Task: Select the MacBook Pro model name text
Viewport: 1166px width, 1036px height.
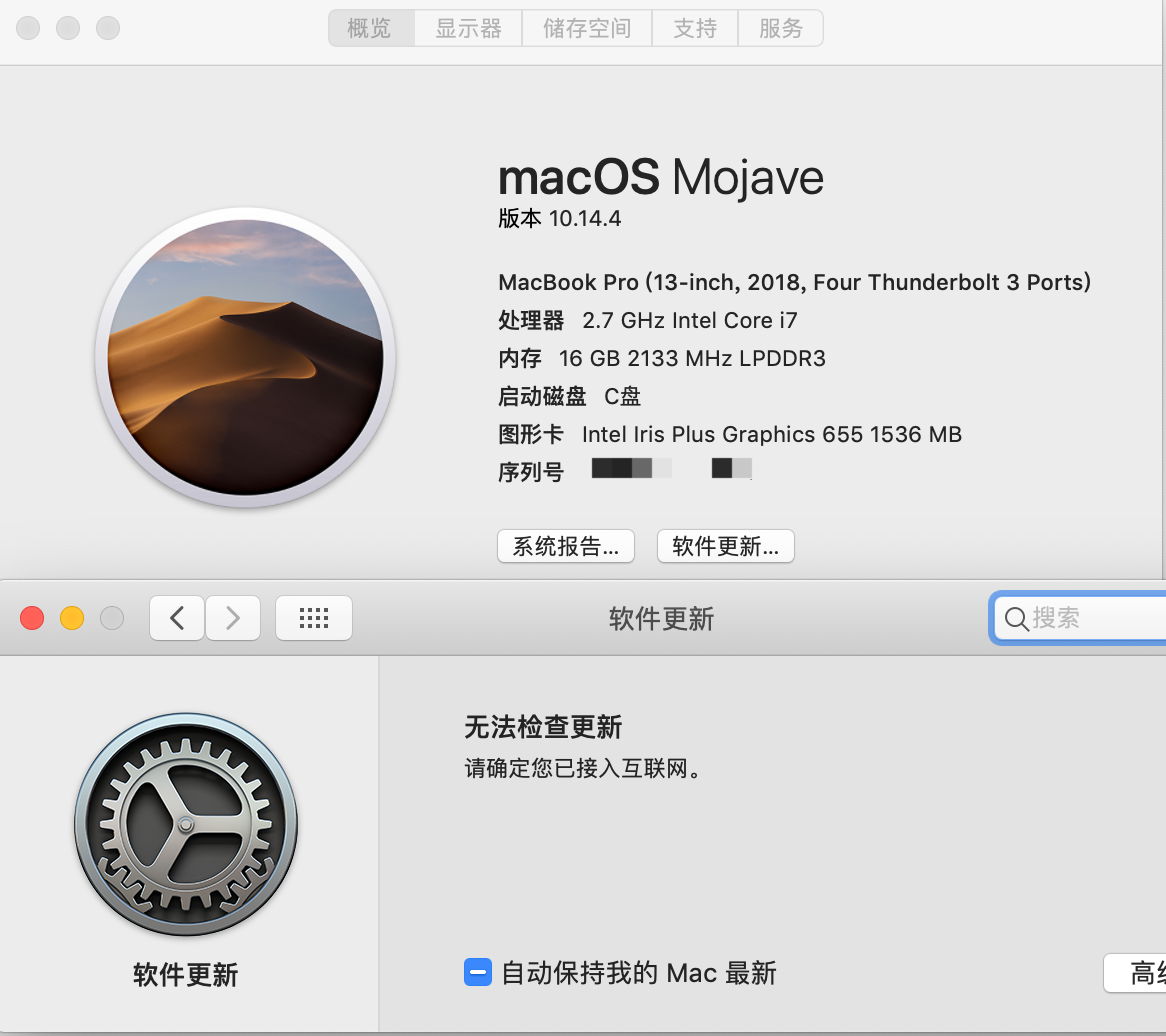Action: point(794,283)
